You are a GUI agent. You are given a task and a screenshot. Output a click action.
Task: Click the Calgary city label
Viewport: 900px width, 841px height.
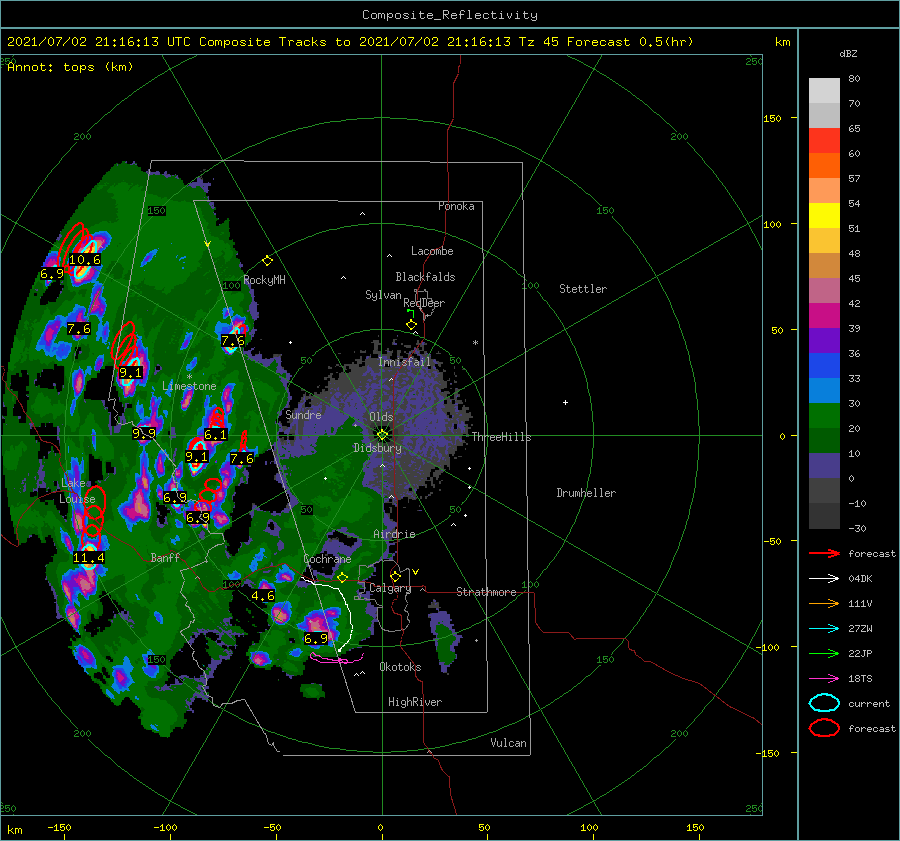390,588
